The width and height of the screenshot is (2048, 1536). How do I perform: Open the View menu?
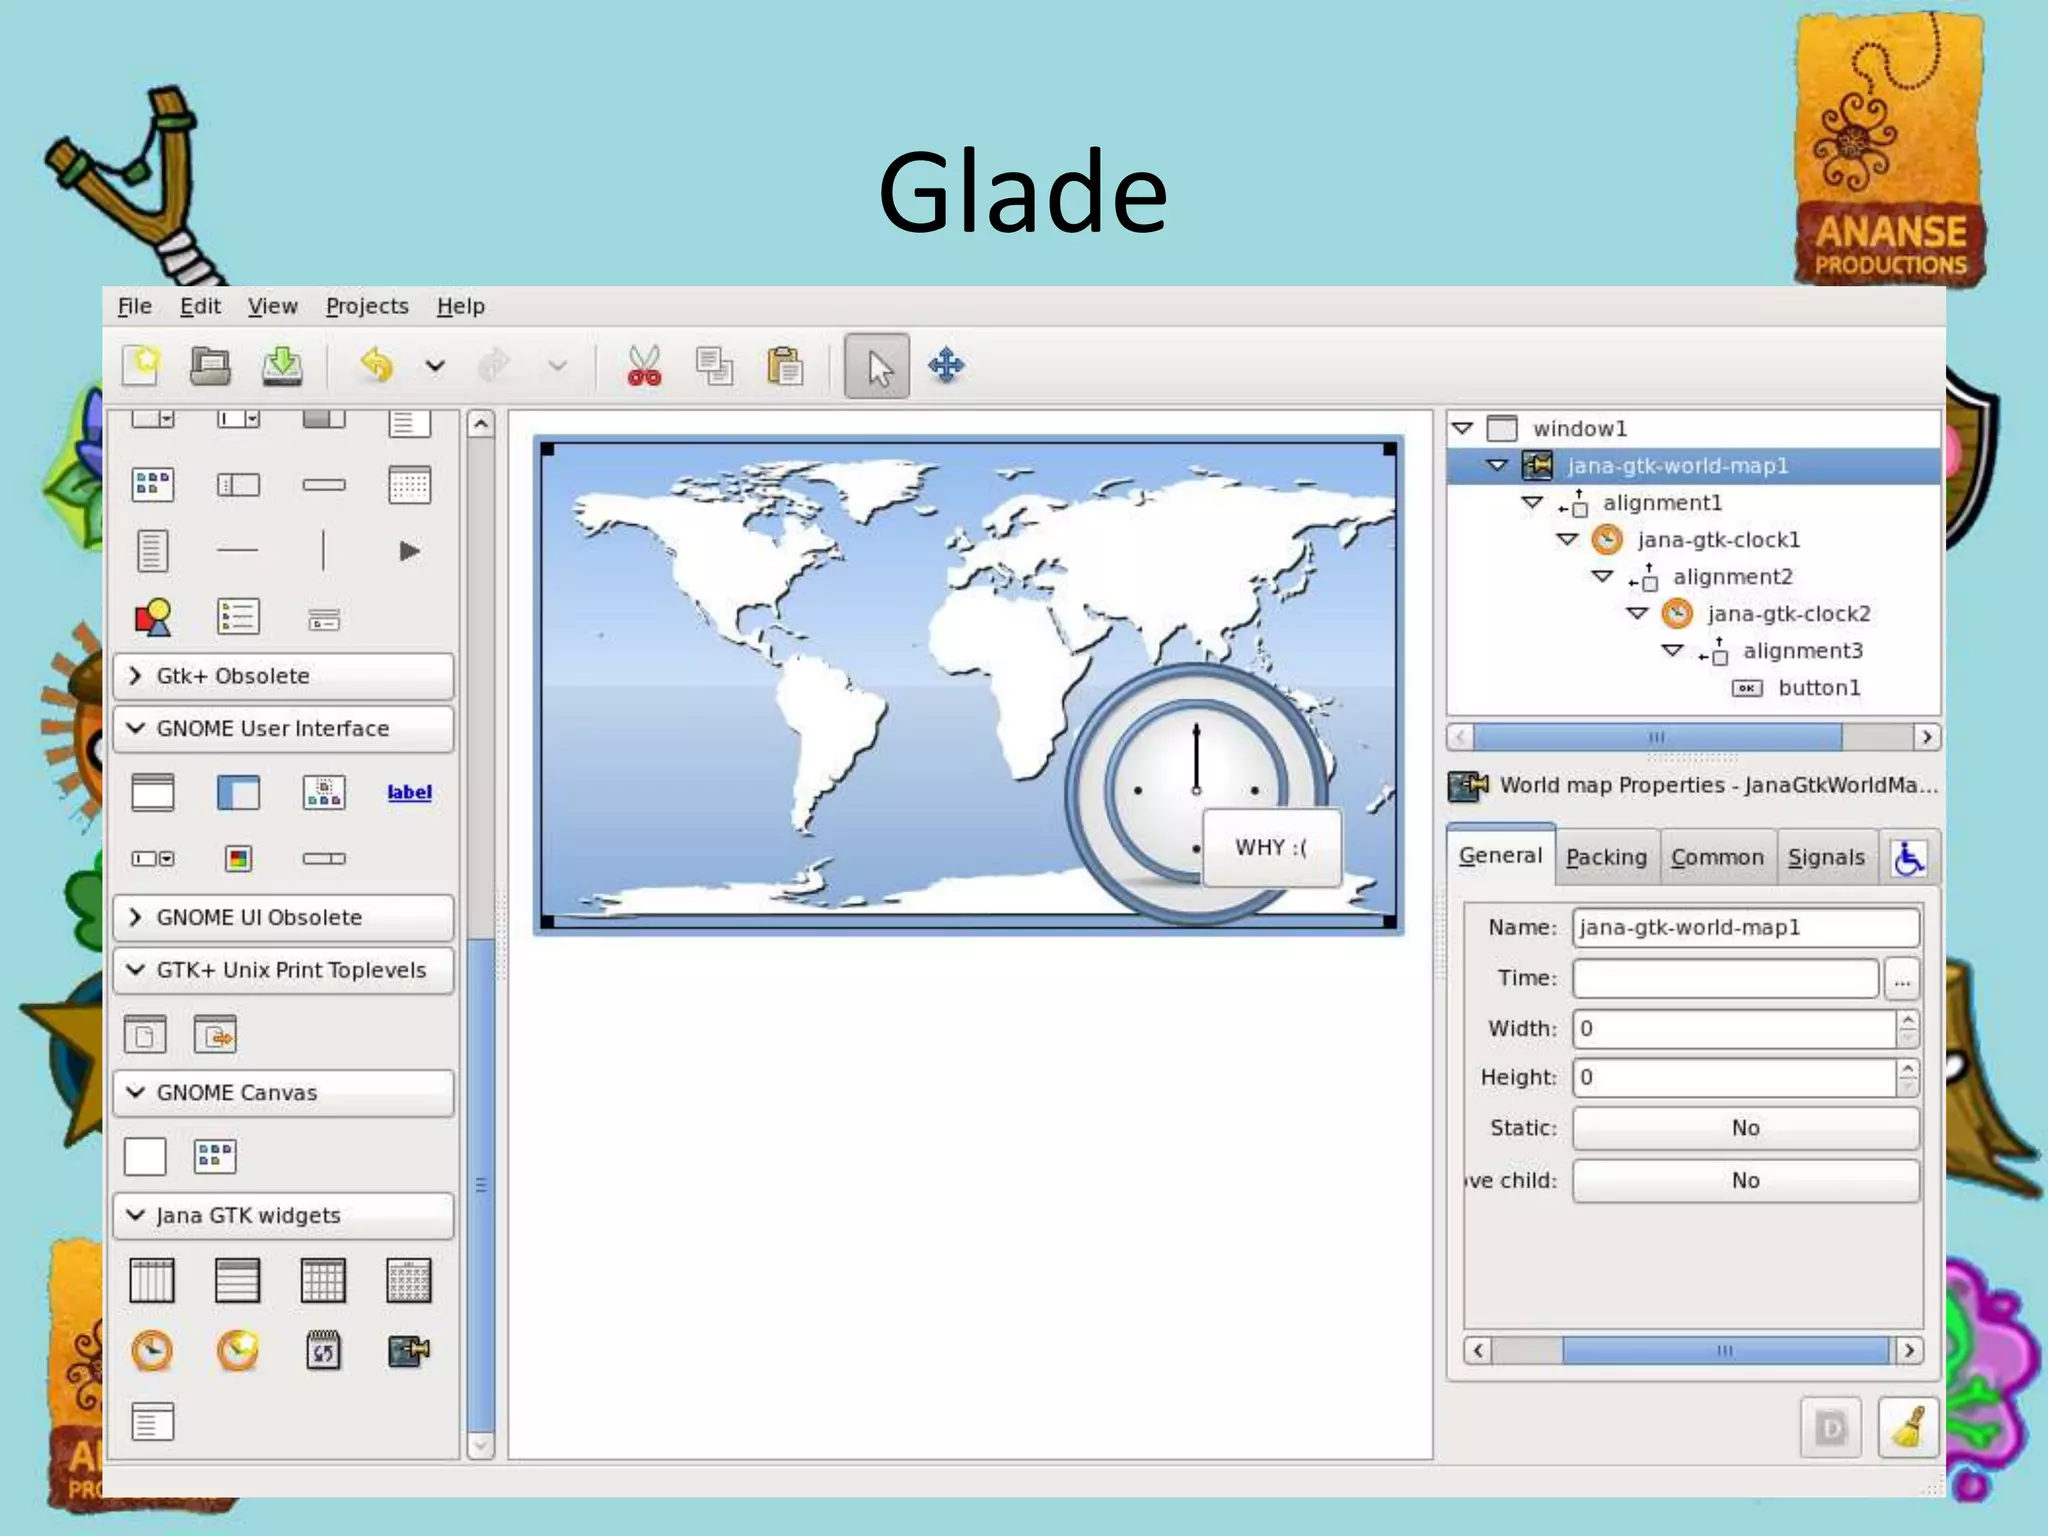(273, 306)
